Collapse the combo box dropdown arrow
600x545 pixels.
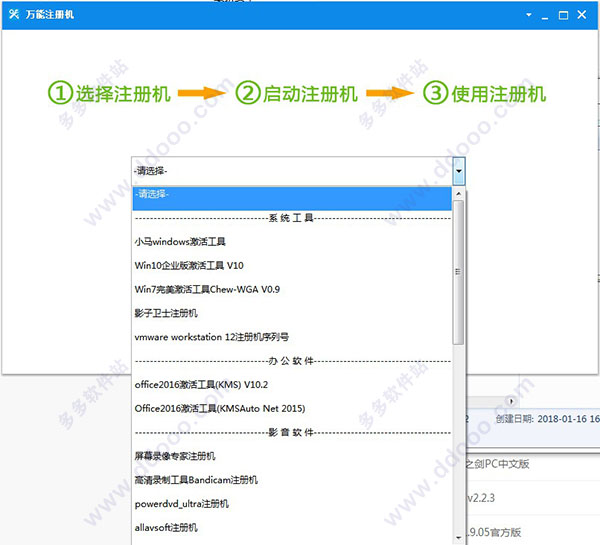[x=458, y=171]
